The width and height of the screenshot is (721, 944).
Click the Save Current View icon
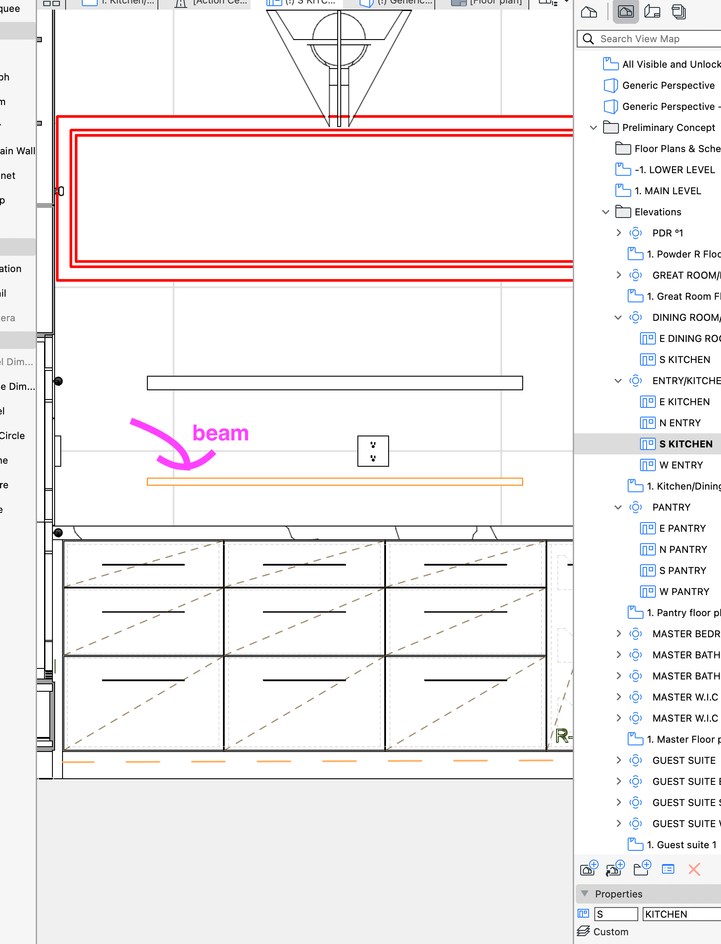tap(588, 869)
